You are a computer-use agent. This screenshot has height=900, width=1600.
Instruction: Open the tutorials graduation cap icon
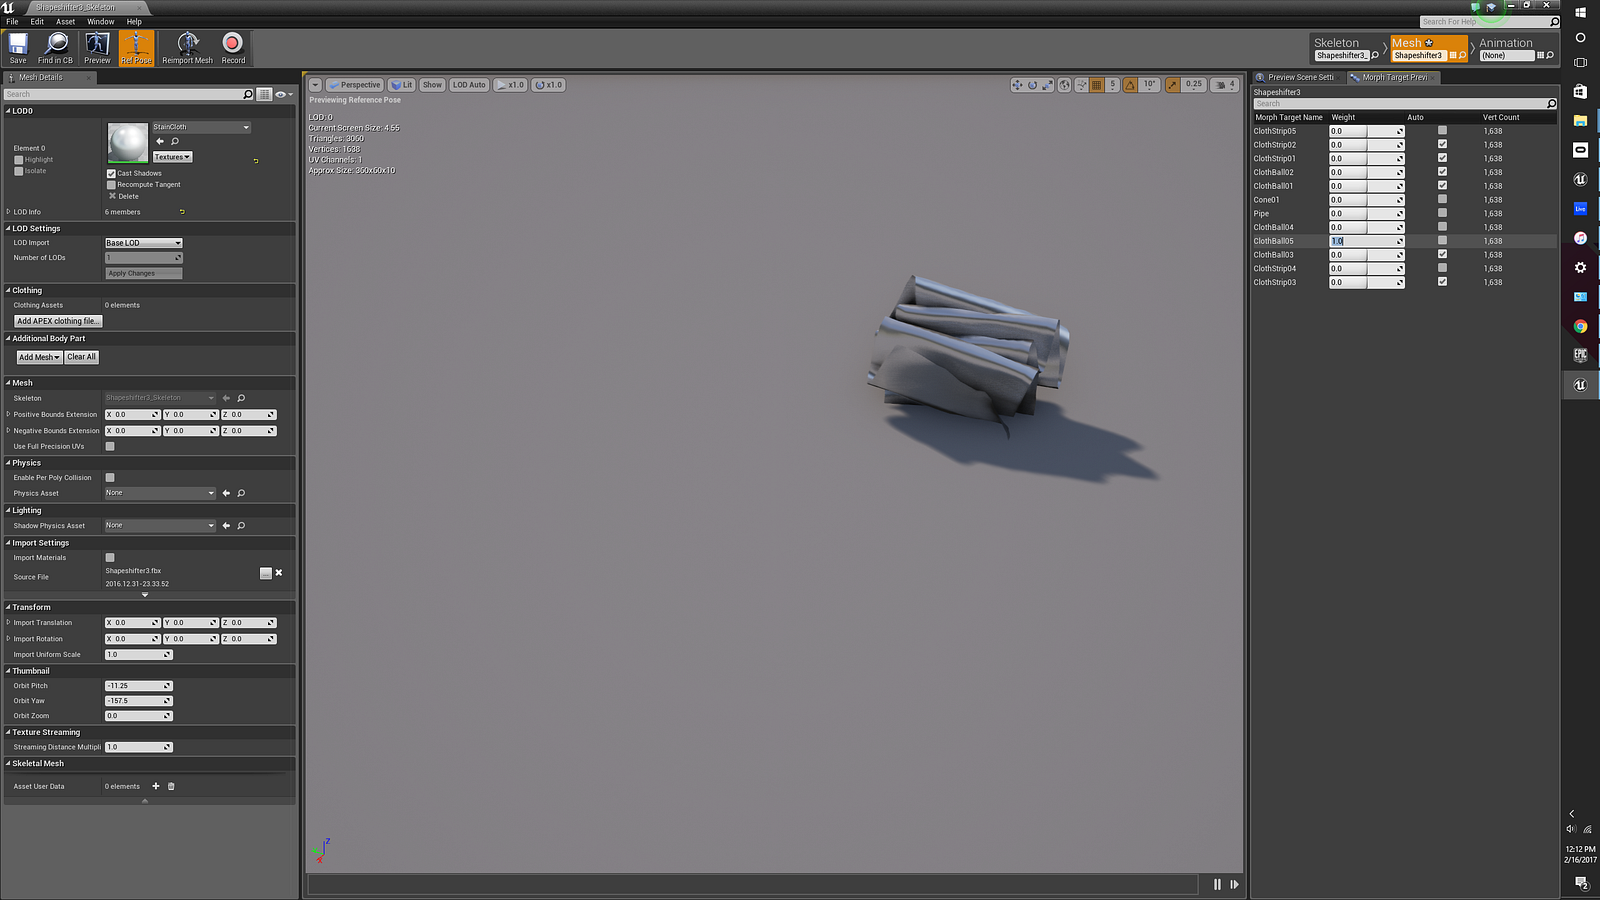pyautogui.click(x=1491, y=8)
